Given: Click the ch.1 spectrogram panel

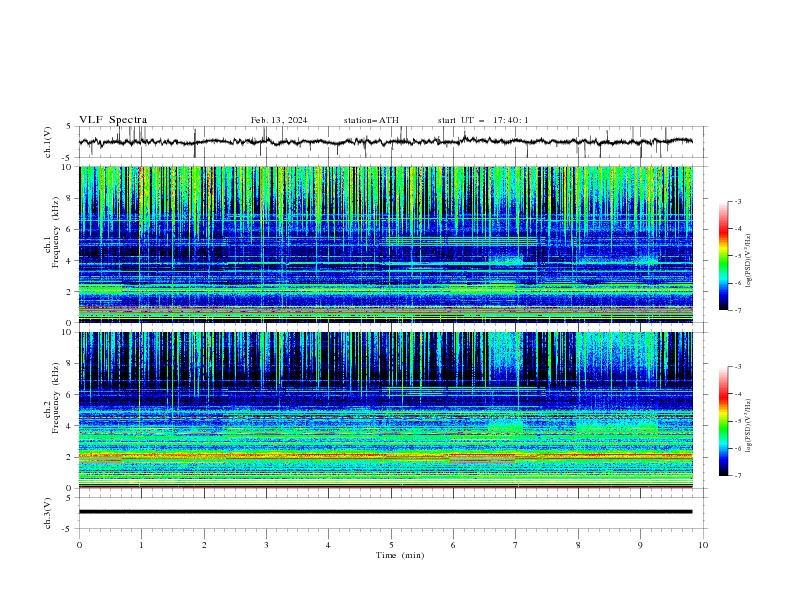Looking at the screenshot, I should click(386, 244).
